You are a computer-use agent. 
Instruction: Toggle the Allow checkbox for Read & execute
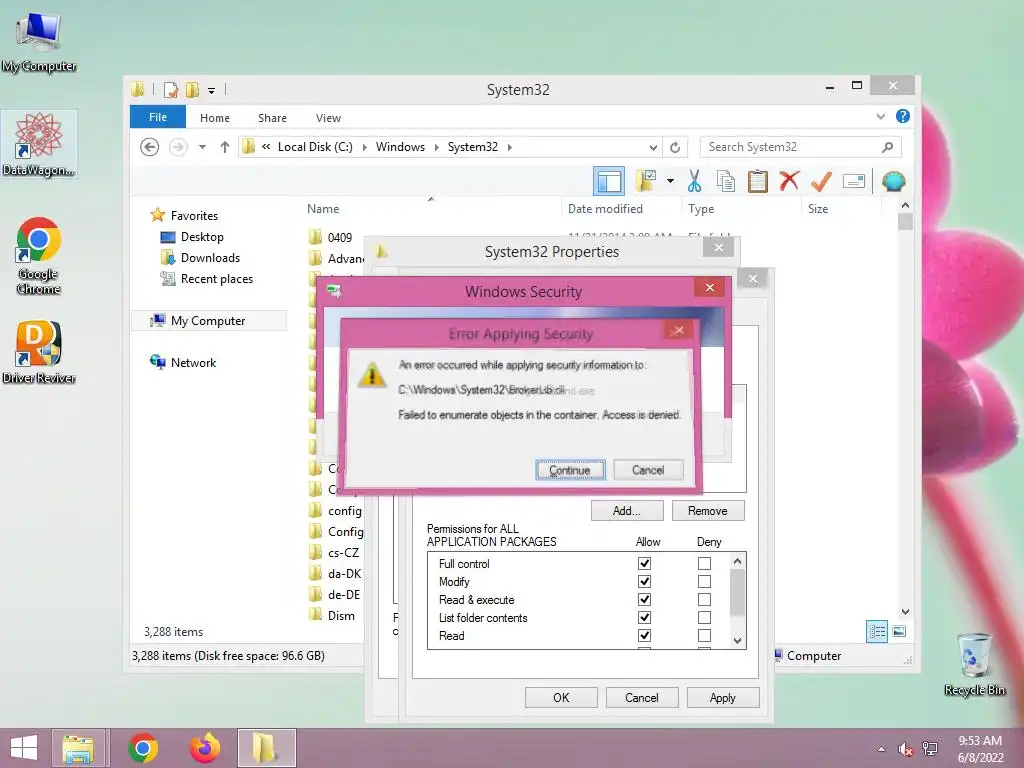pos(645,600)
